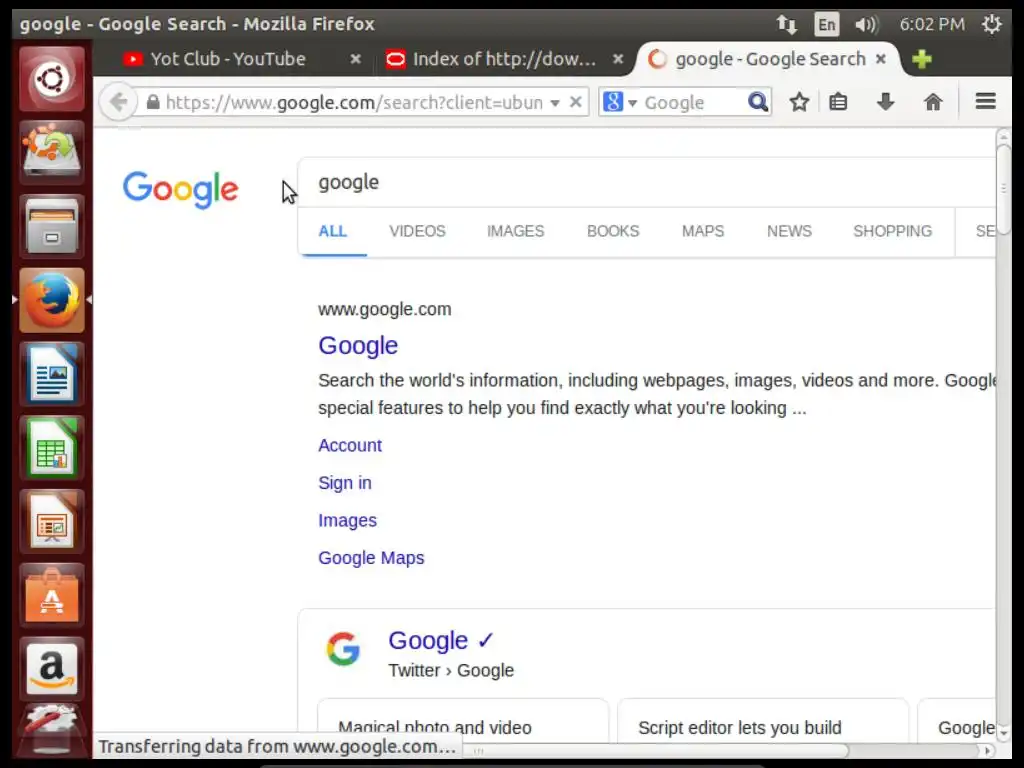Bookmark this page with the star icon
The width and height of the screenshot is (1024, 768).
pyautogui.click(x=799, y=102)
